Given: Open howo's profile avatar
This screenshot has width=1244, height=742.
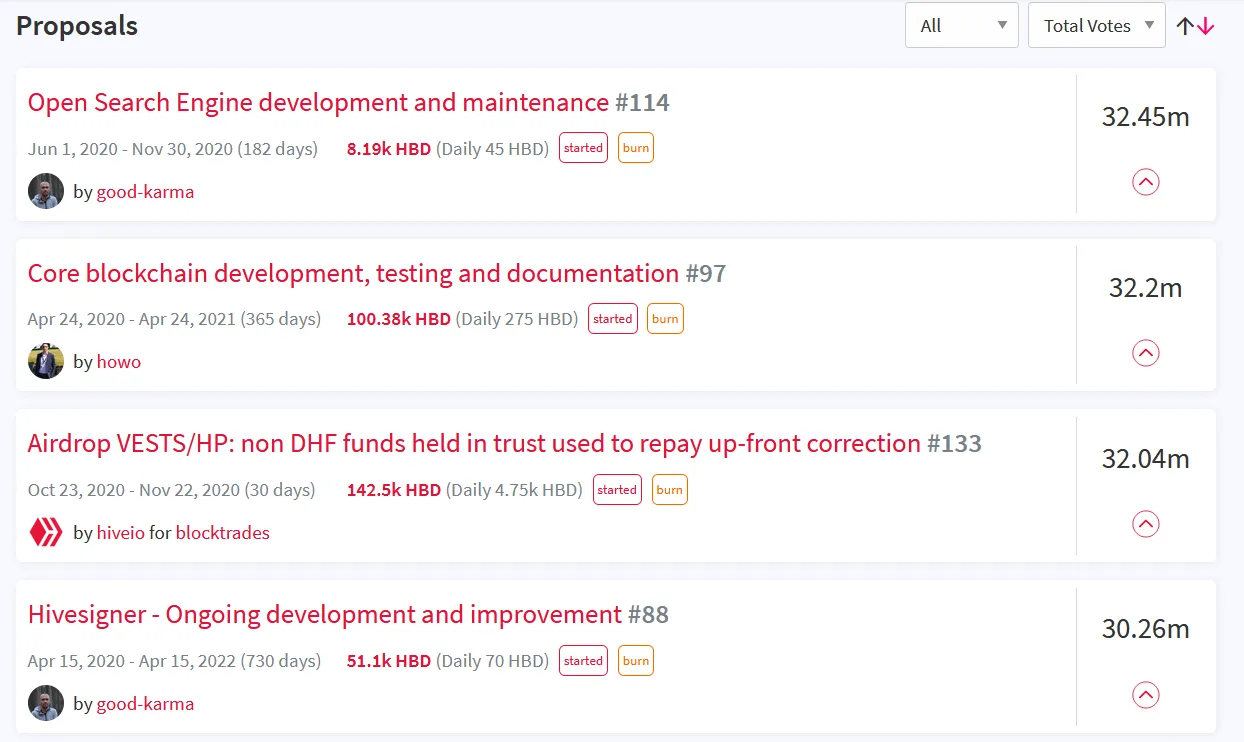Looking at the screenshot, I should click(x=46, y=361).
